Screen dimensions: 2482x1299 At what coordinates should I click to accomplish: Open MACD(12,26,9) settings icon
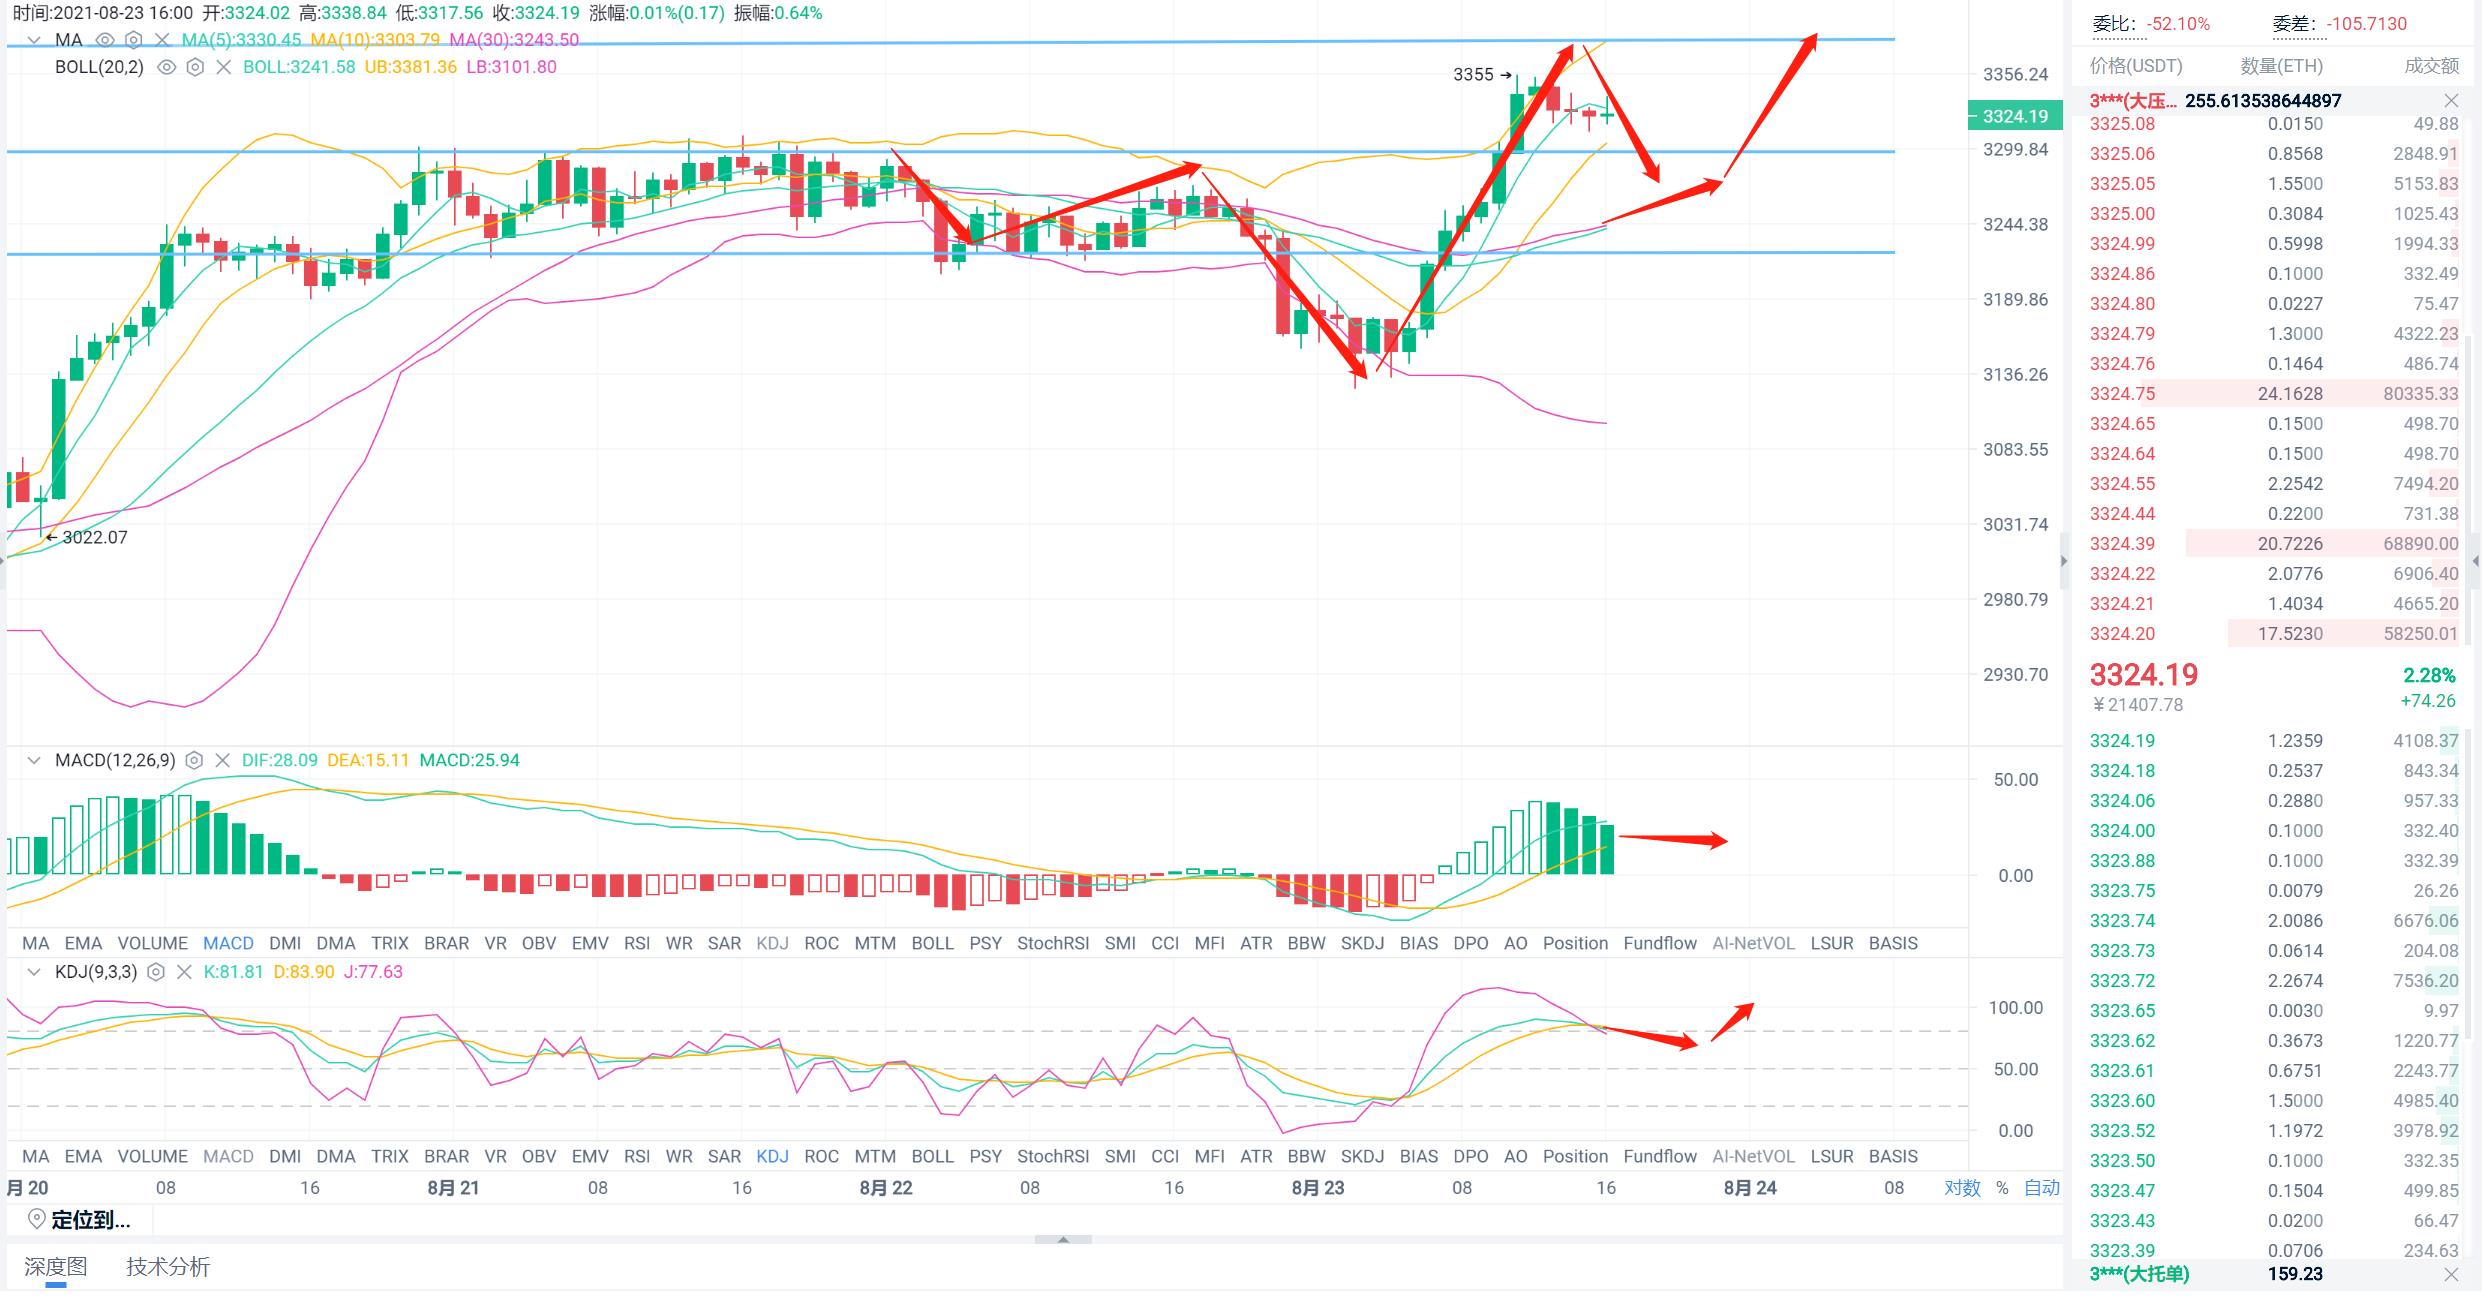195,761
